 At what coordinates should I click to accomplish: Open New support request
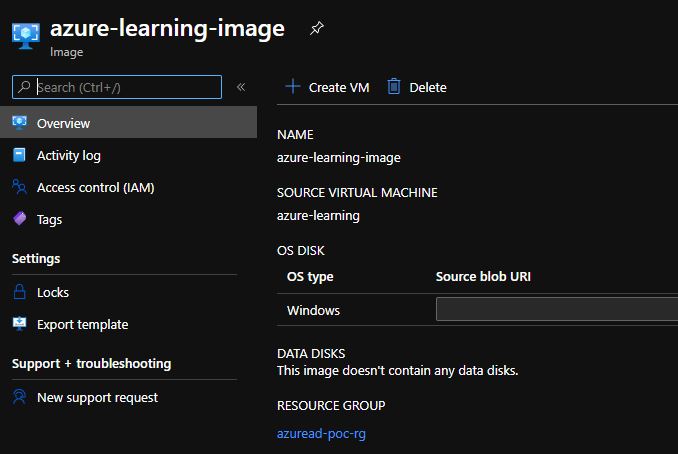[x=97, y=397]
